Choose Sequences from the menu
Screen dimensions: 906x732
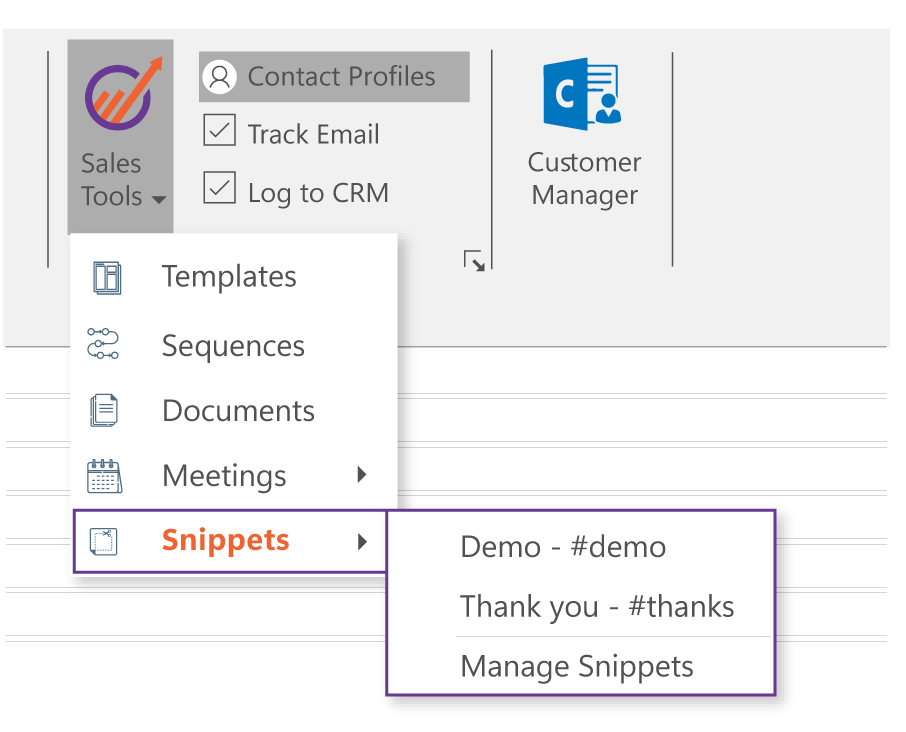233,346
